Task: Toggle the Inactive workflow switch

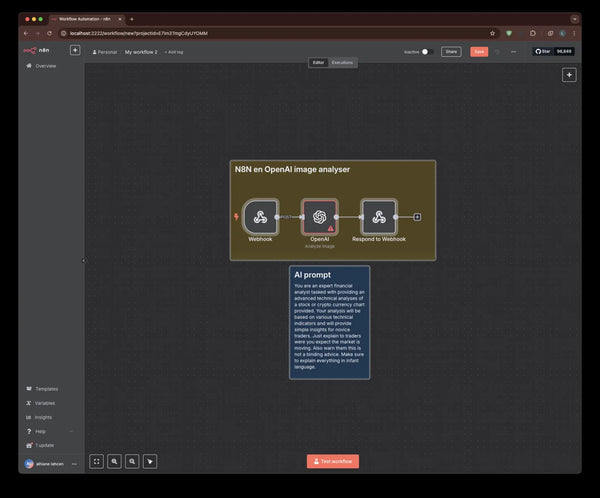Action: coord(427,52)
